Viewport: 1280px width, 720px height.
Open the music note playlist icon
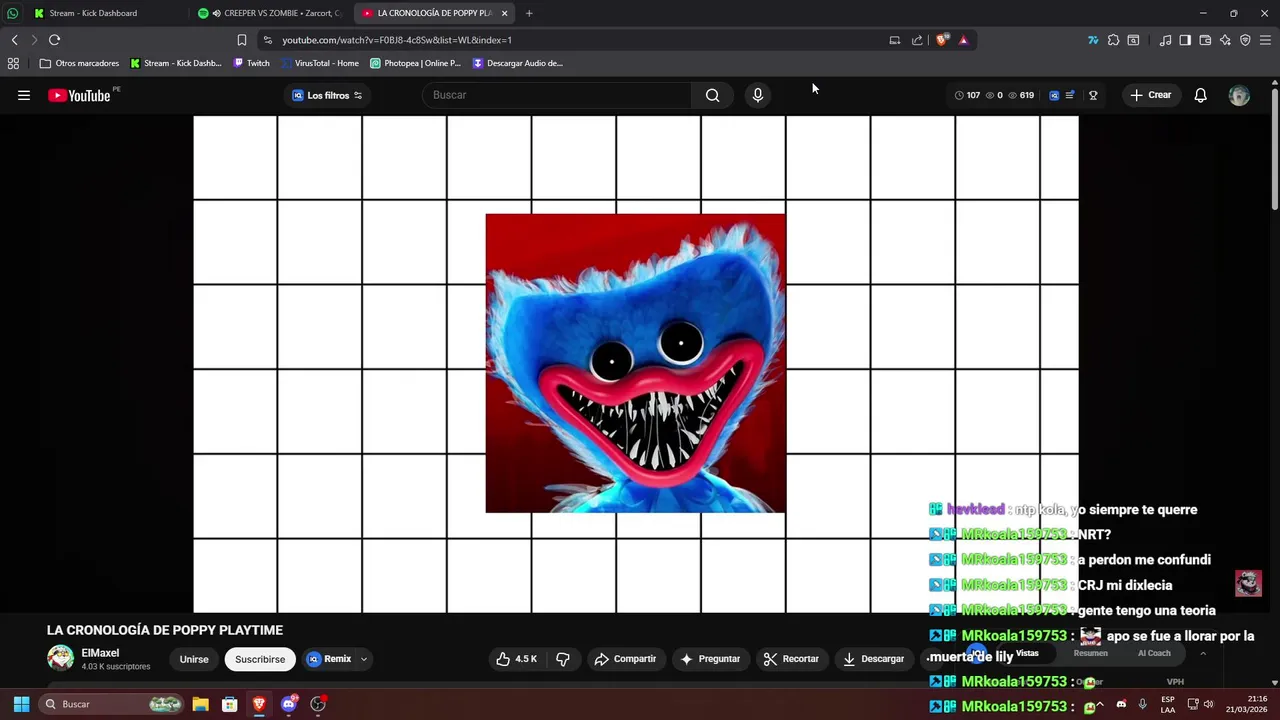[x=1165, y=40]
